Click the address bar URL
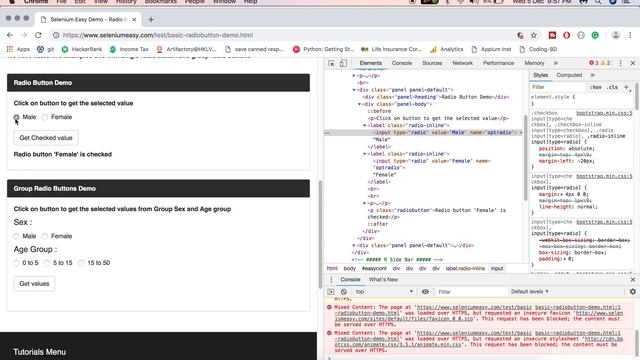This screenshot has height=360, width=640. tap(158, 35)
